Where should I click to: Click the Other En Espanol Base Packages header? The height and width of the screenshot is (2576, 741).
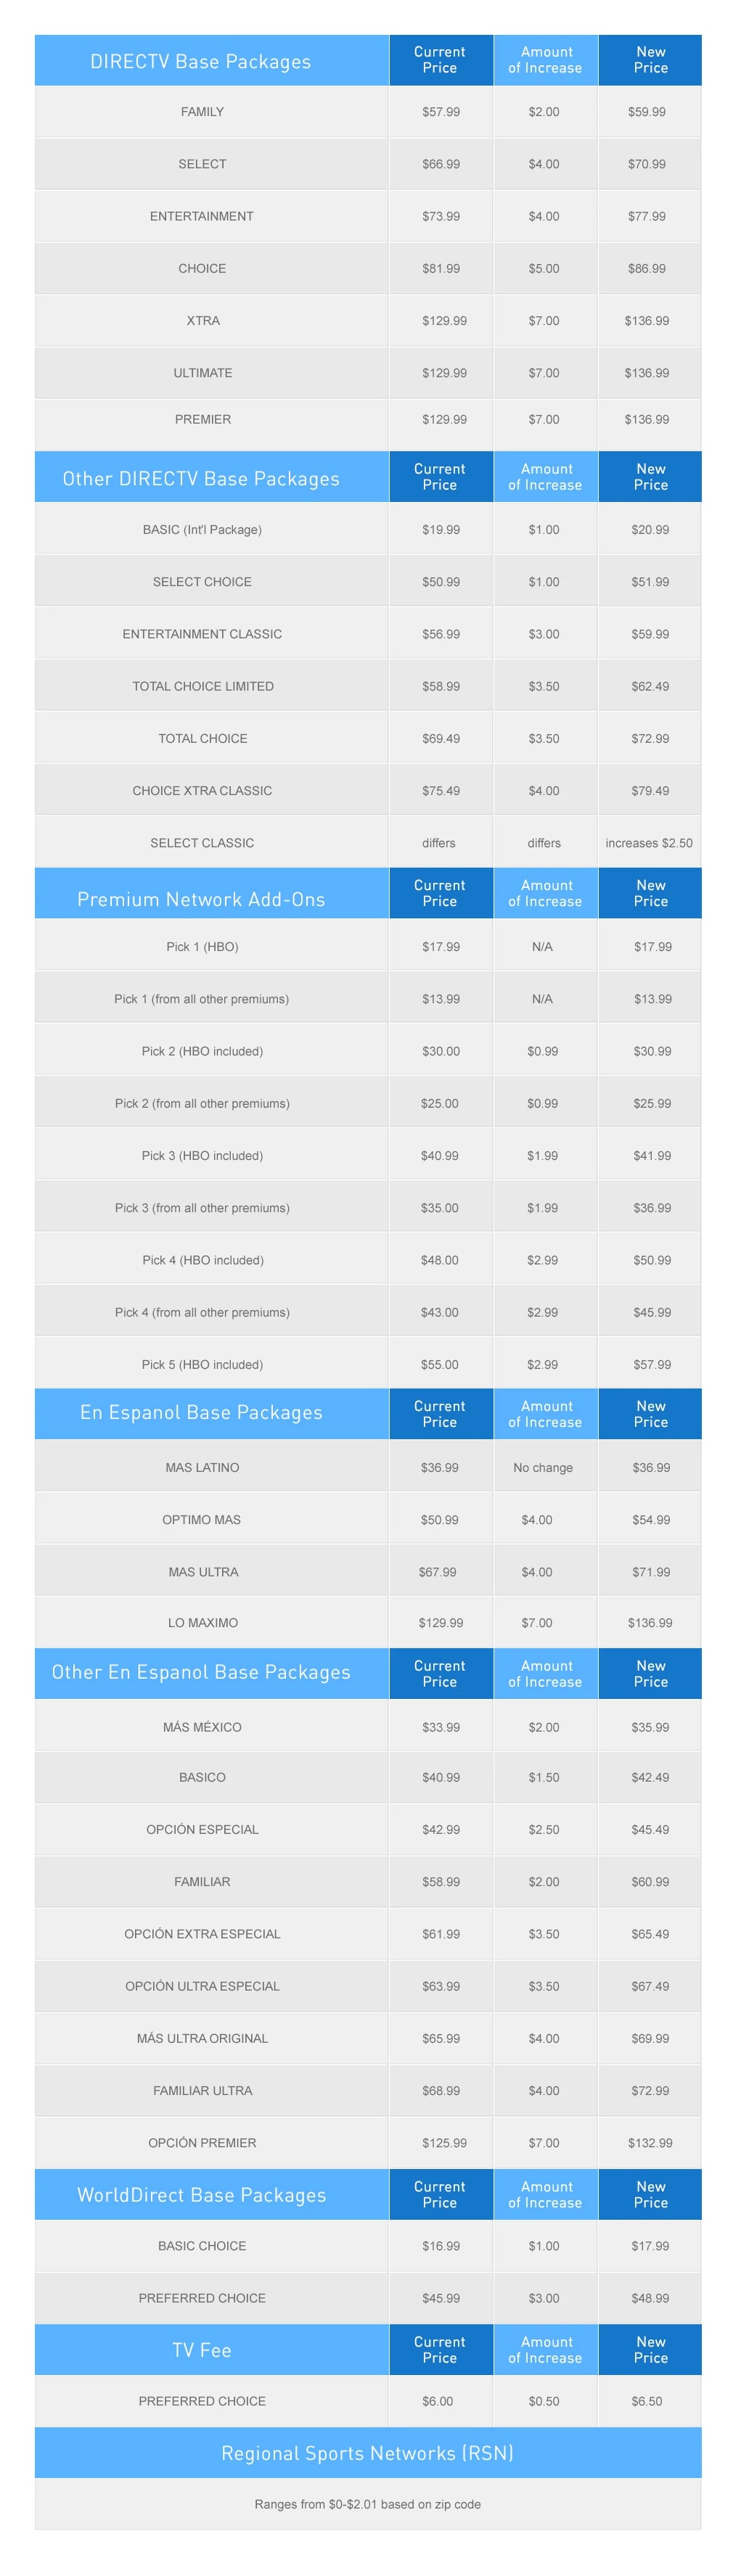click(x=201, y=1672)
